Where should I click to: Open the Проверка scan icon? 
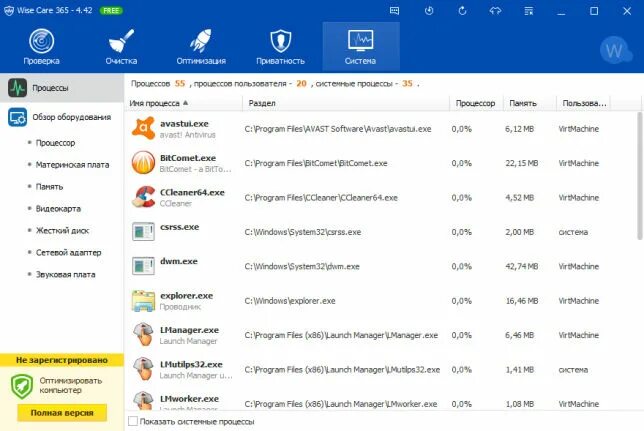tap(41, 41)
